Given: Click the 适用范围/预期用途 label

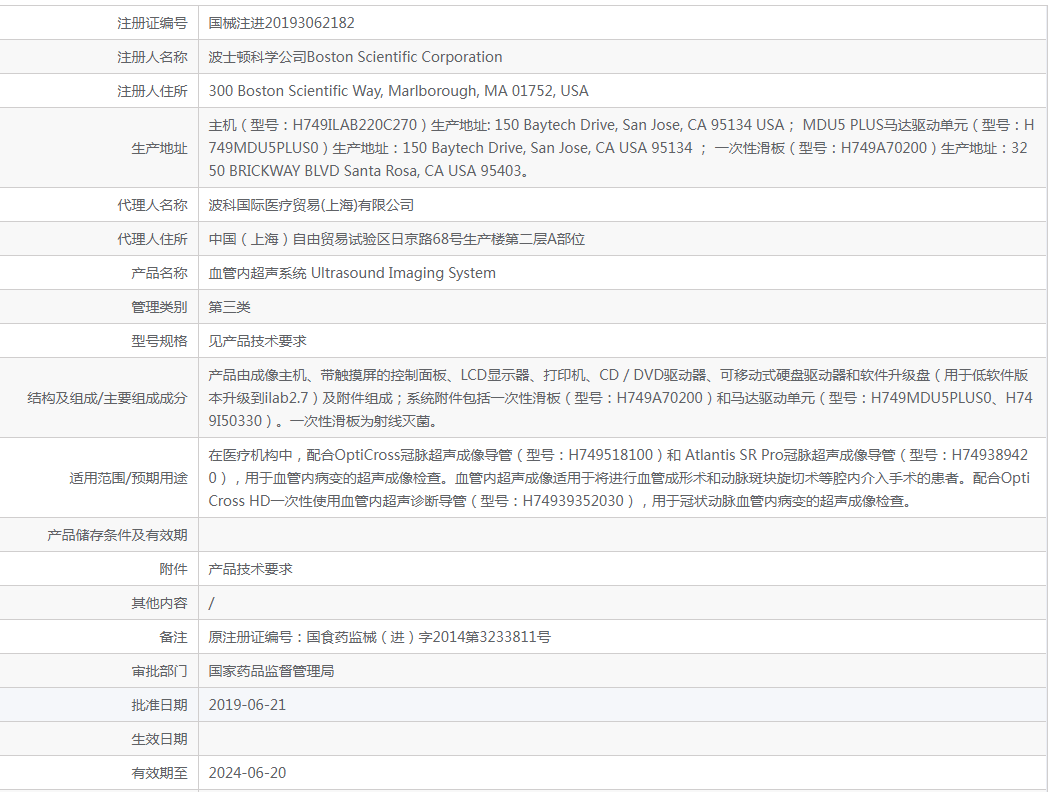Looking at the screenshot, I should click(128, 478).
